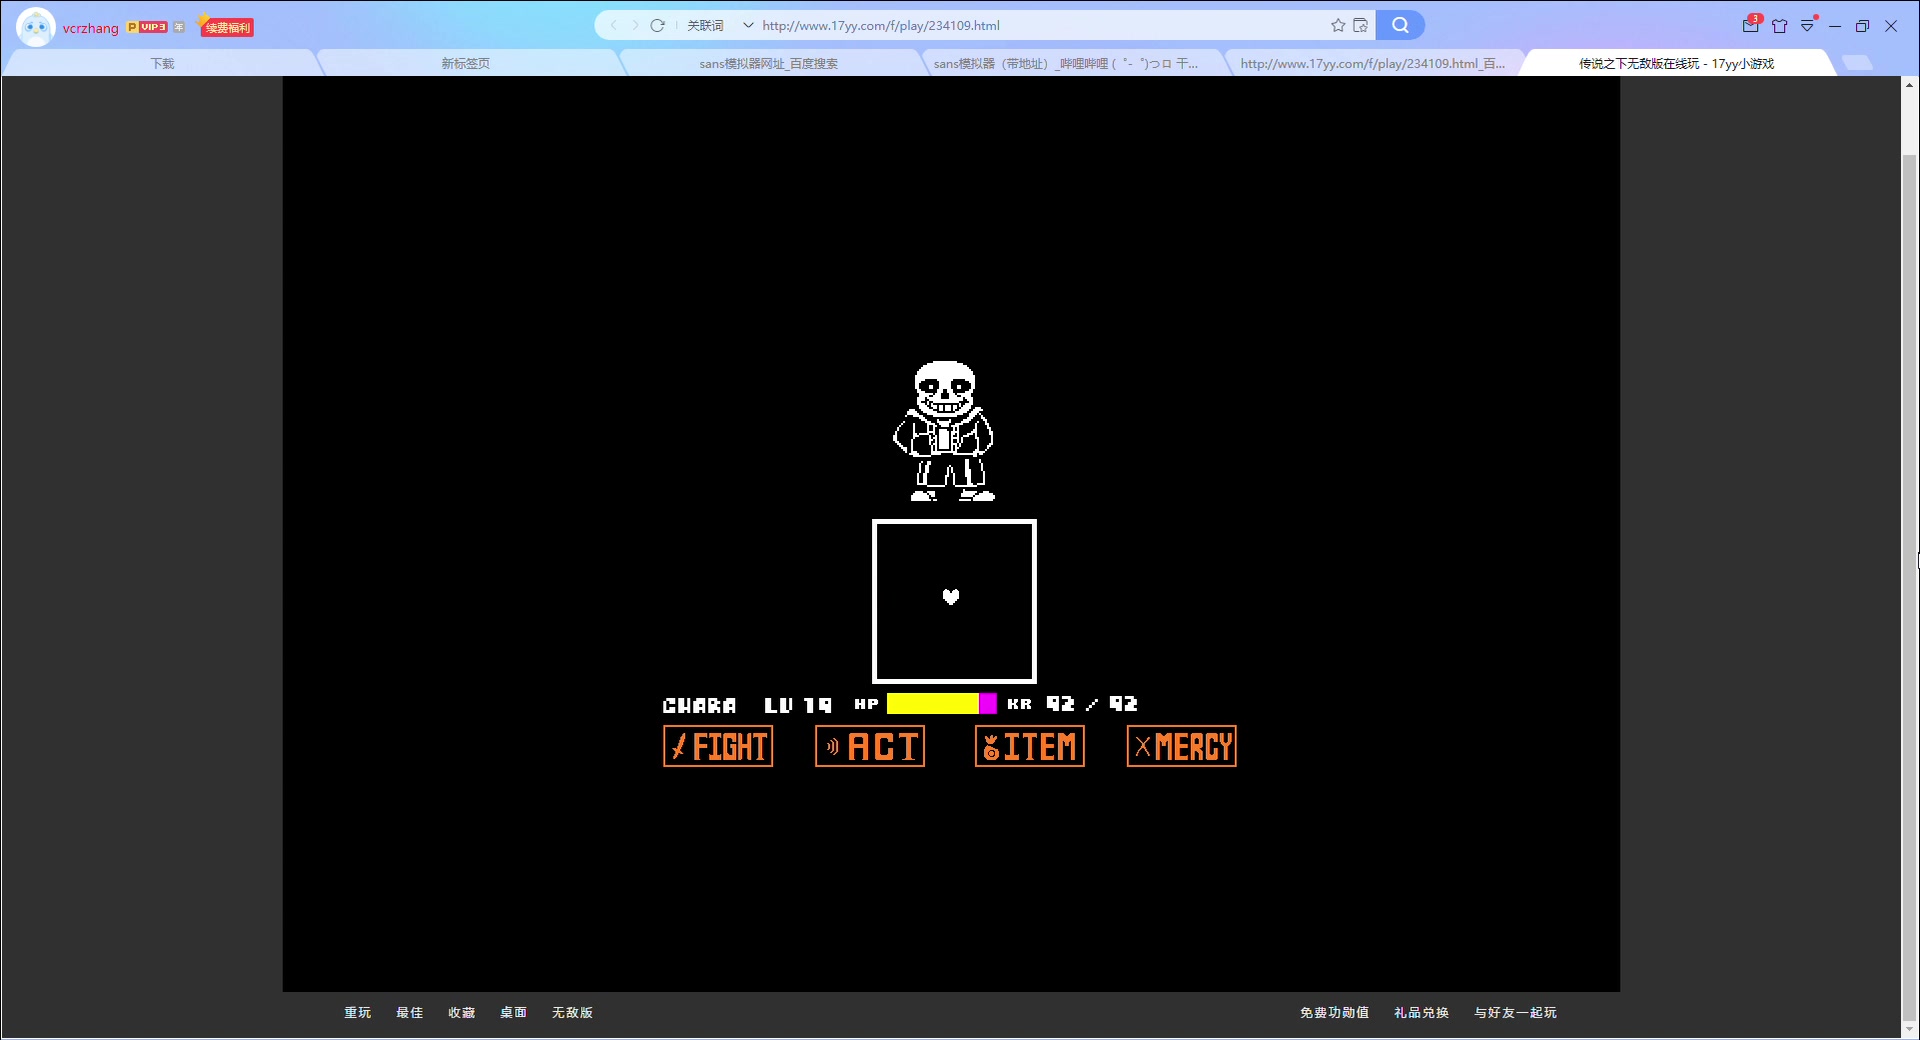The image size is (1920, 1040).
Task: Click the URL address field
Action: 1040,25
